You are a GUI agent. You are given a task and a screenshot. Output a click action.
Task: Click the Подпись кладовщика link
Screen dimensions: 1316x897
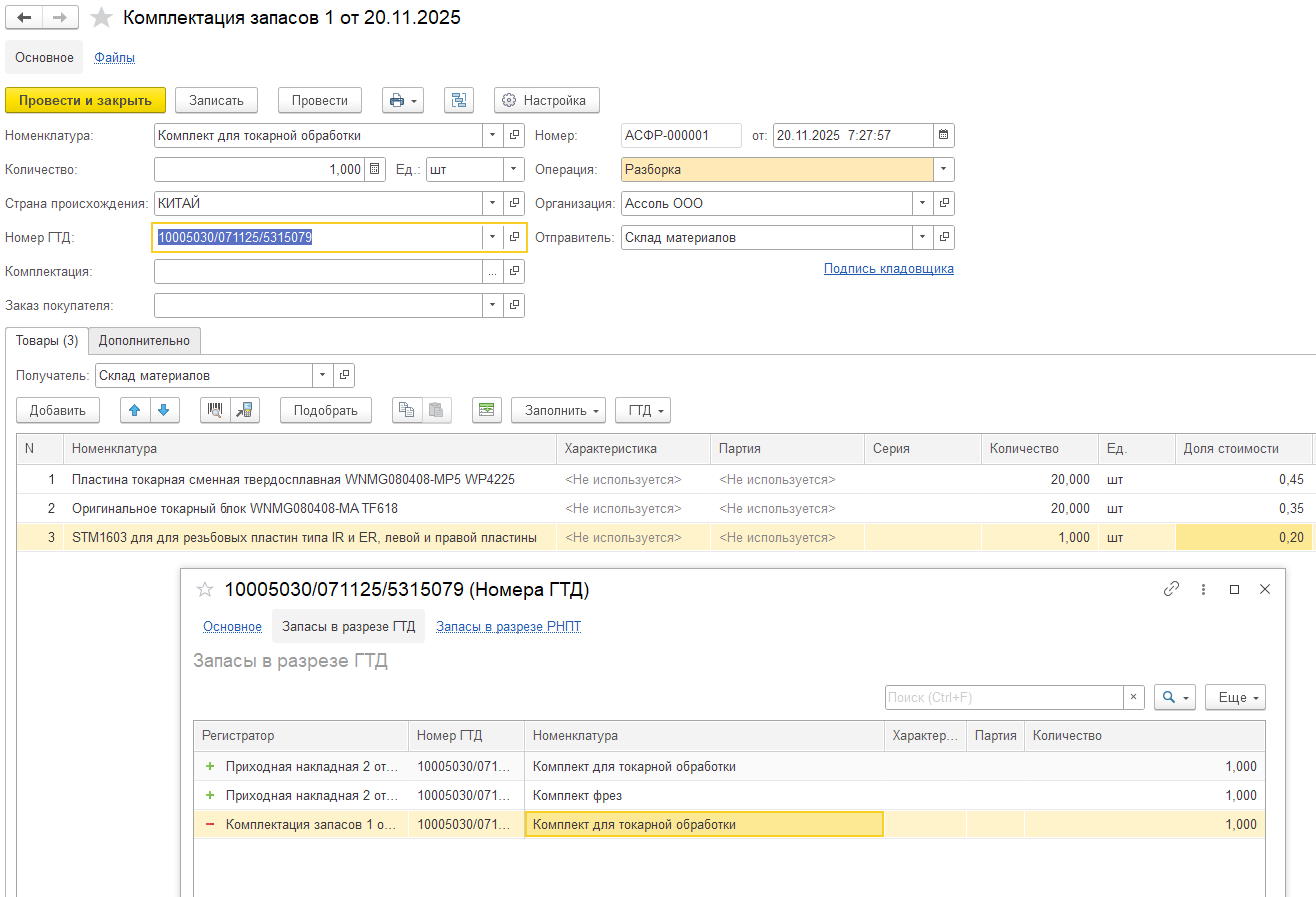[x=888, y=269]
